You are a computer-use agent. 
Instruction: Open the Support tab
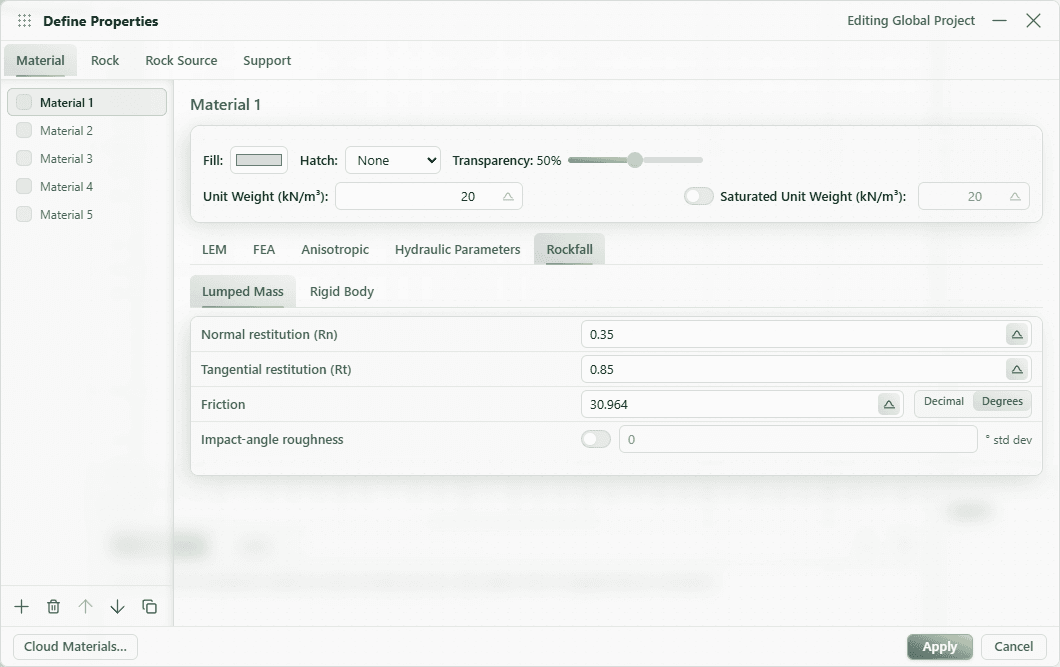pyautogui.click(x=267, y=61)
